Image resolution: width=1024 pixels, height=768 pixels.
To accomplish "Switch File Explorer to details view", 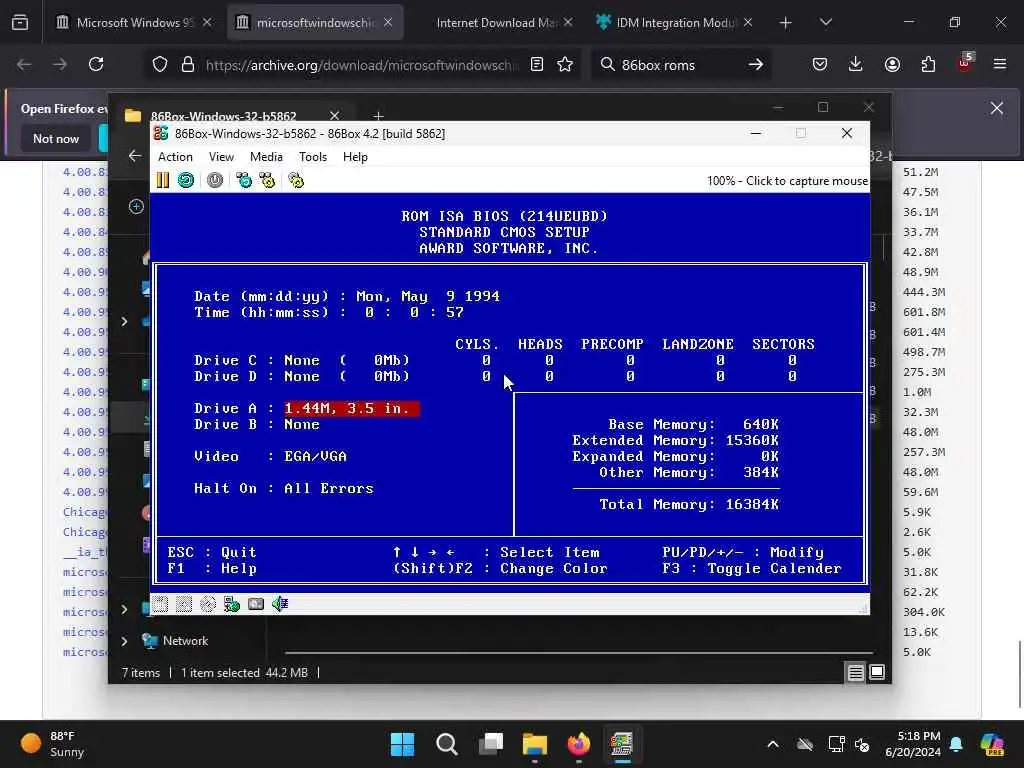I will pyautogui.click(x=856, y=673).
